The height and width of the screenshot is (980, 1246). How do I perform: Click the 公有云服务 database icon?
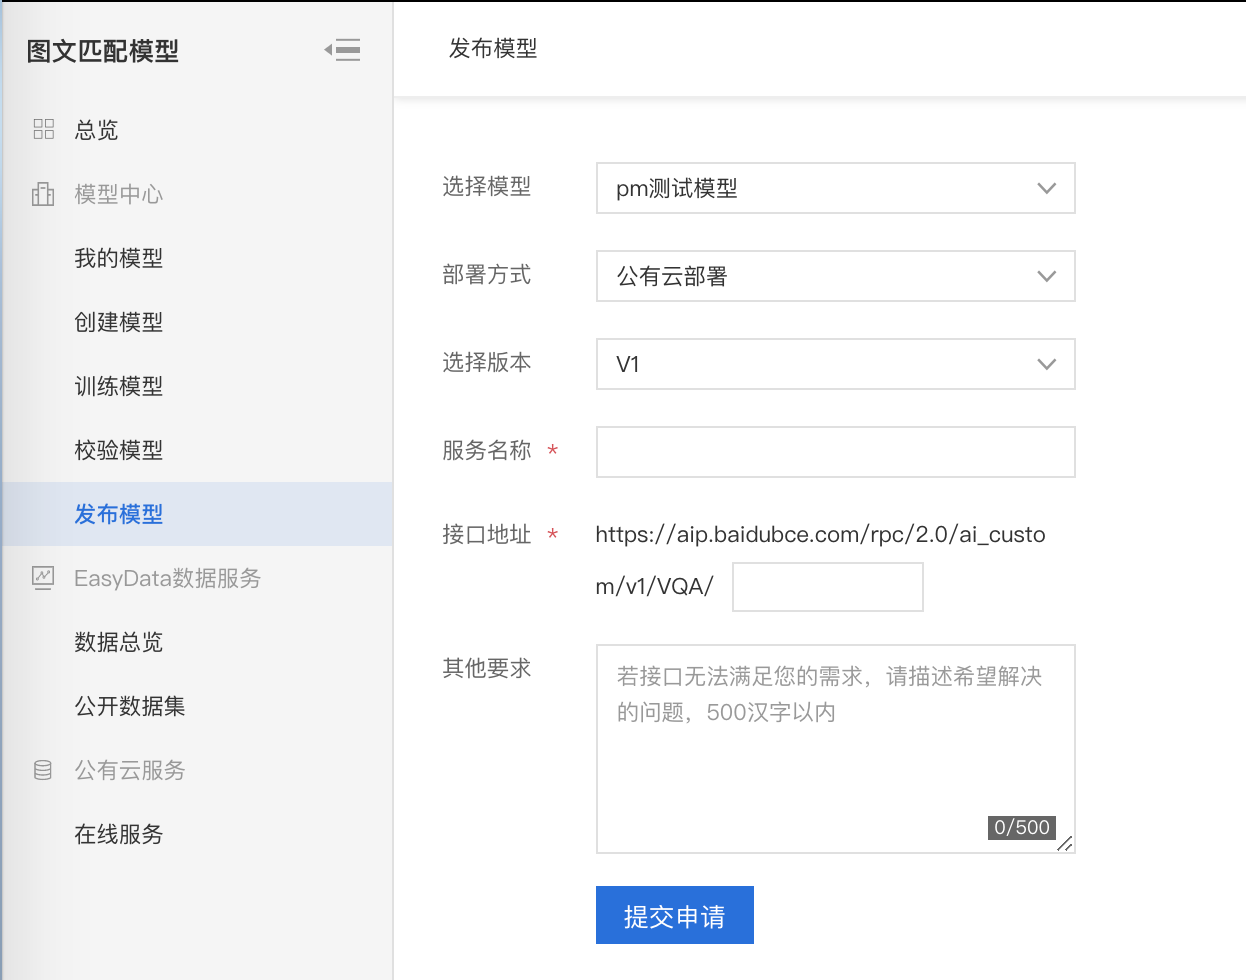[x=43, y=770]
